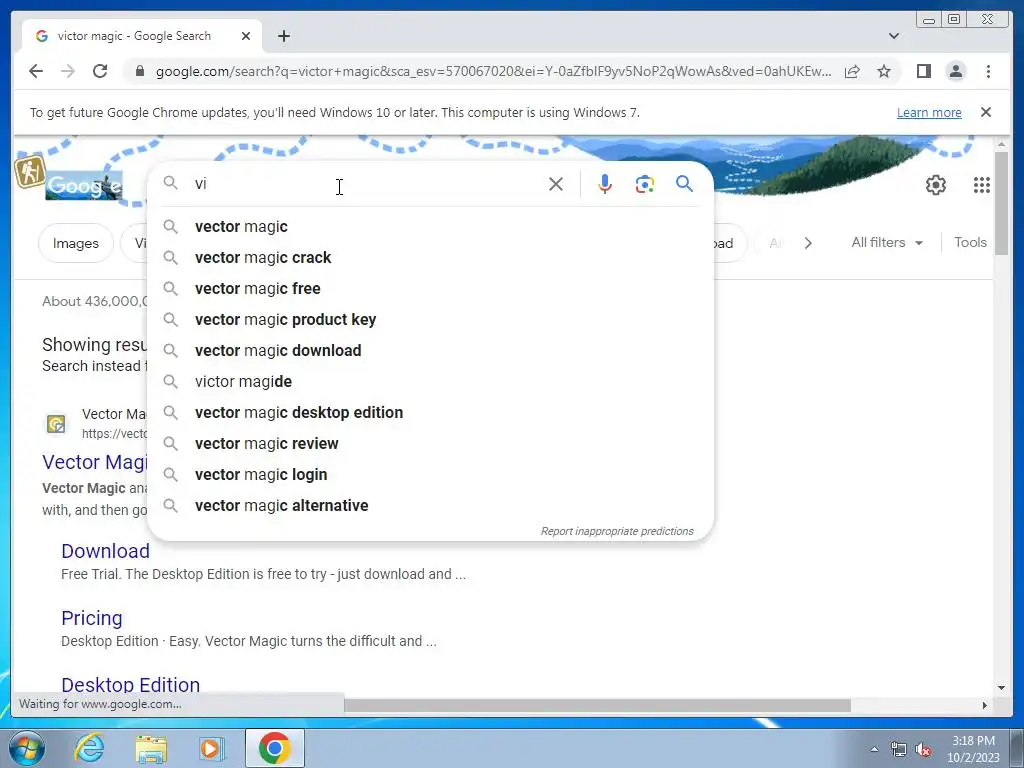Search by image with the Lens icon
Viewport: 1024px width, 768px height.
click(645, 184)
